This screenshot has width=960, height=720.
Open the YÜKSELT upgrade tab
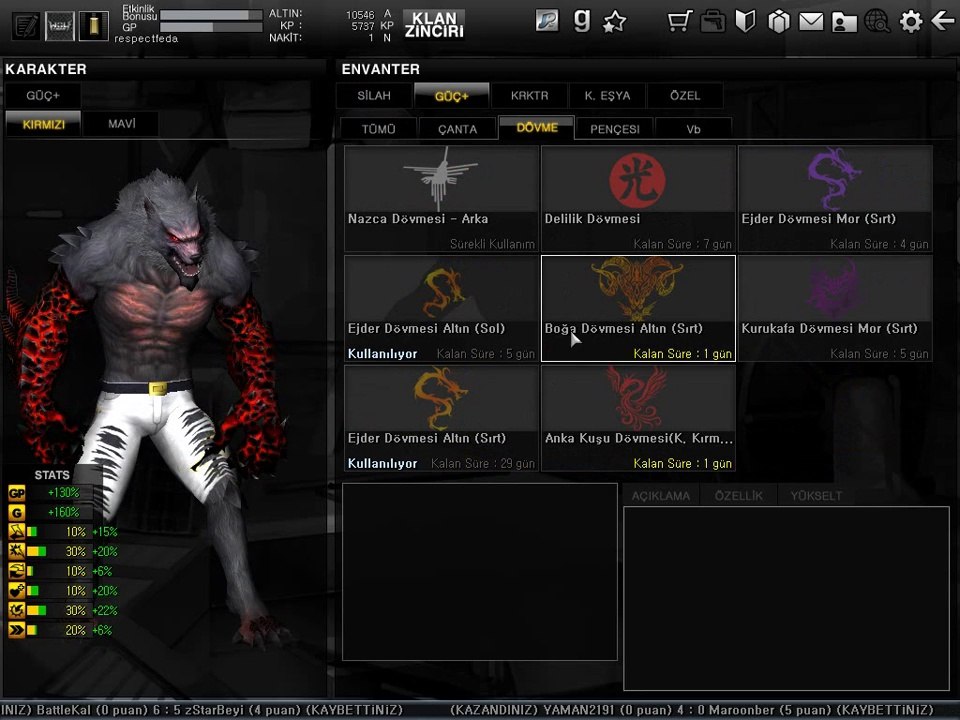(x=816, y=496)
